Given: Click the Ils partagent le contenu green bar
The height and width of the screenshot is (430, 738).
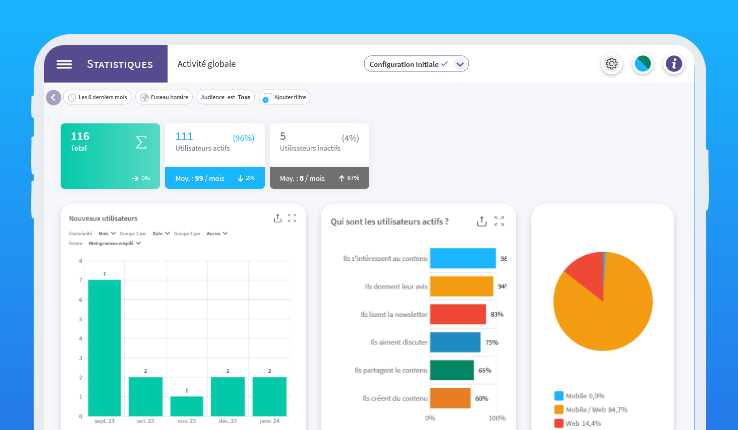Looking at the screenshot, I should click(x=452, y=370).
